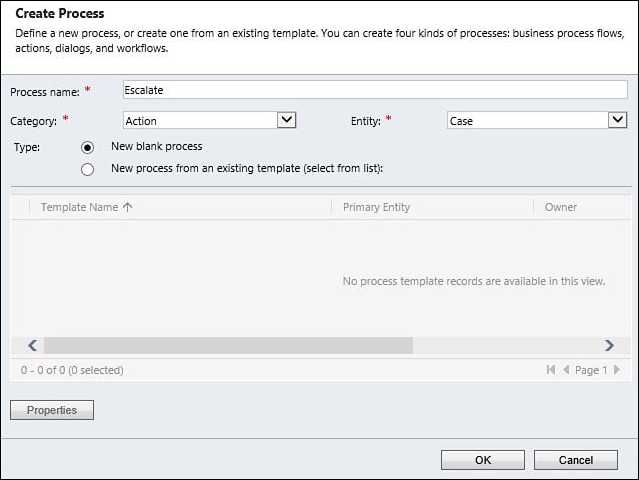Open the Entity dropdown showing Case
Screen dimensions: 639x480
point(617,120)
